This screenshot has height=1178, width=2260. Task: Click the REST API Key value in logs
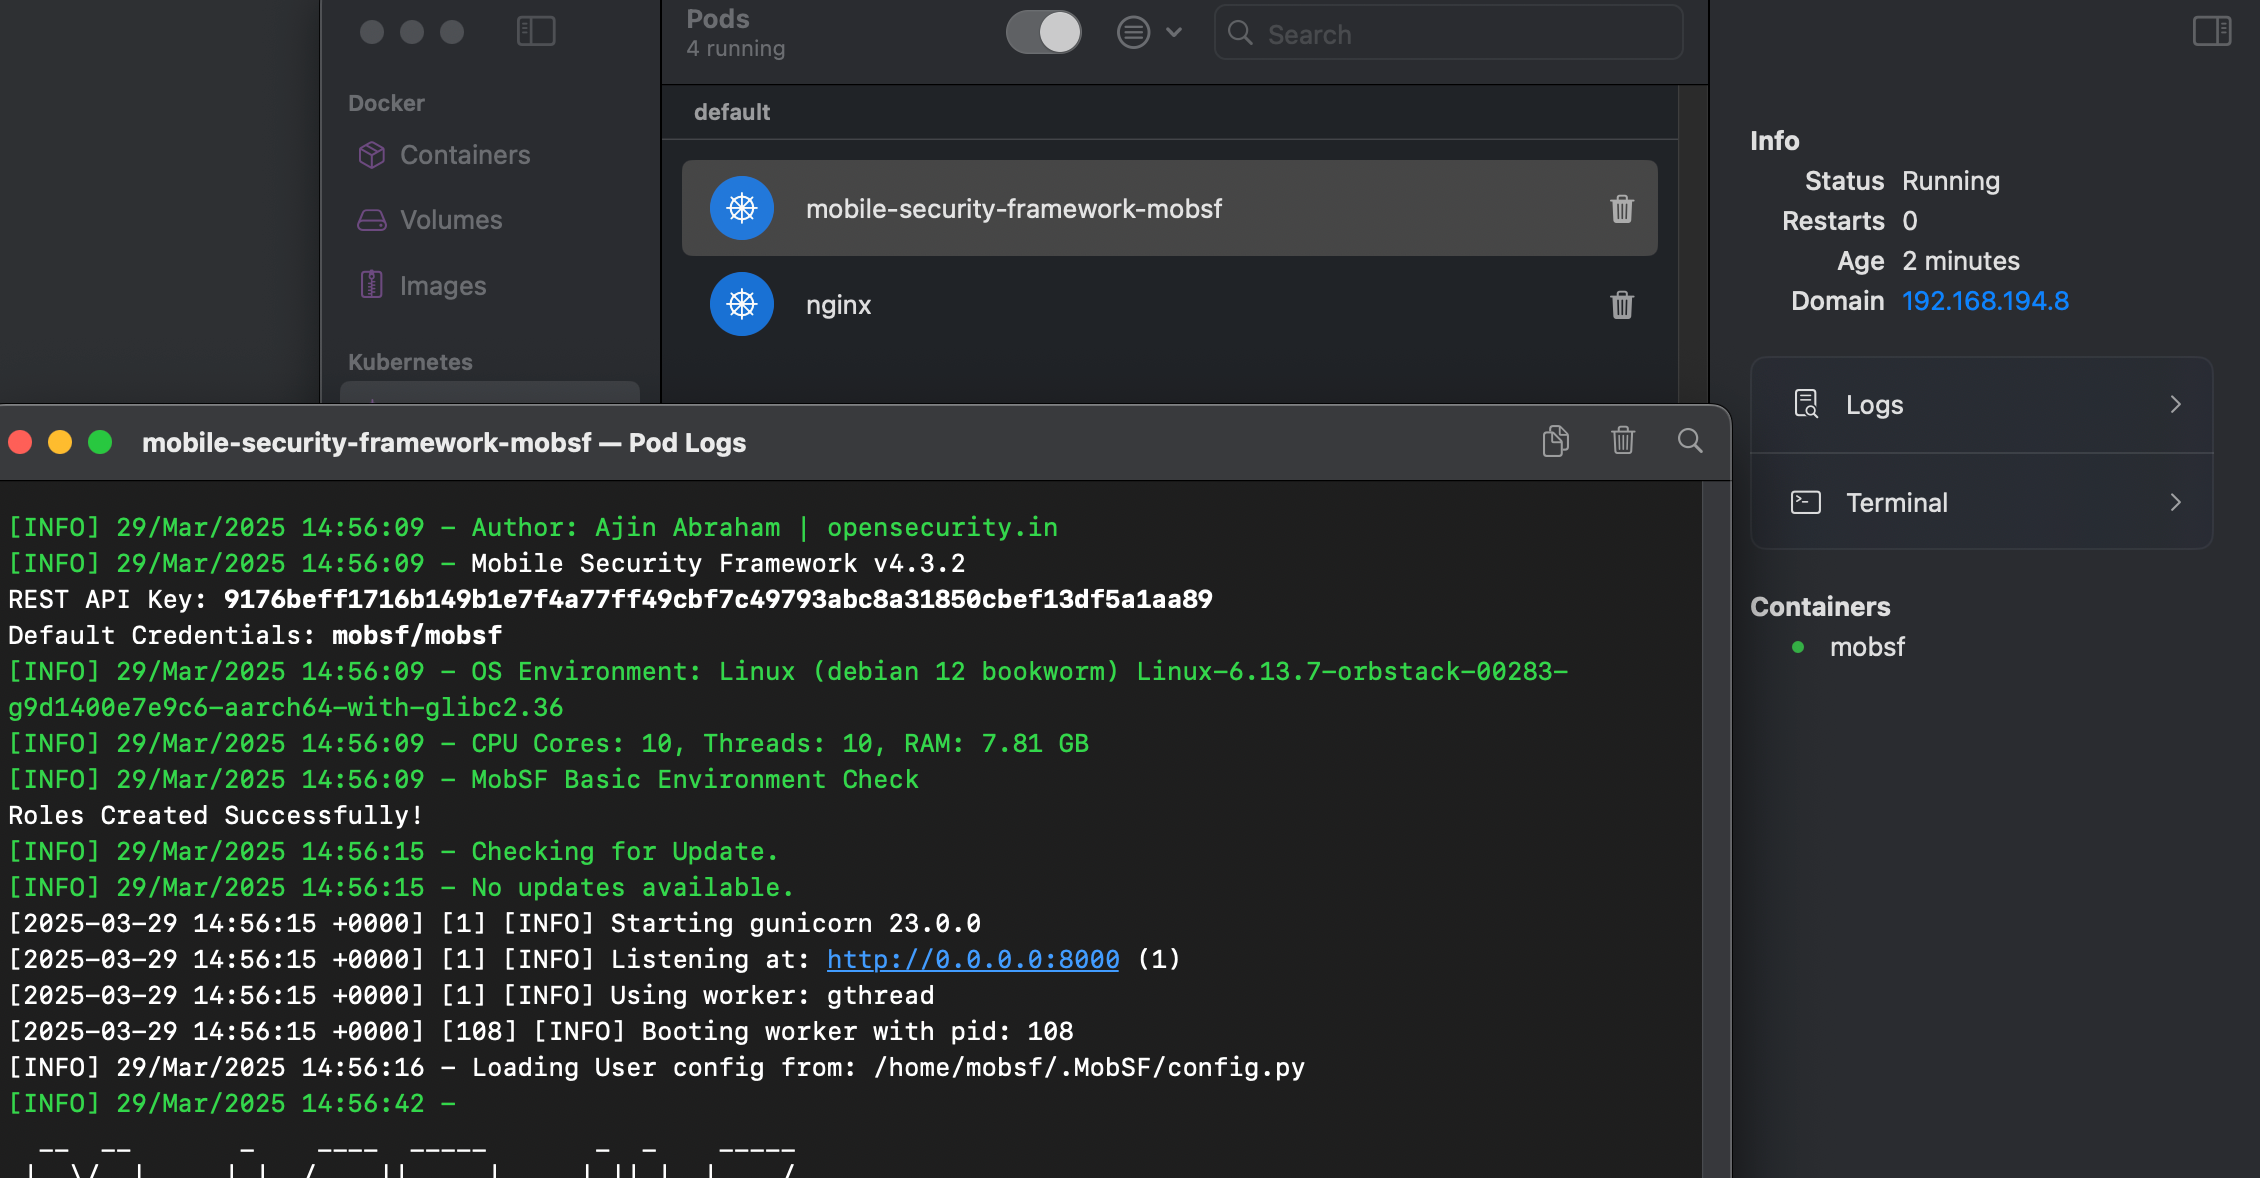[718, 599]
